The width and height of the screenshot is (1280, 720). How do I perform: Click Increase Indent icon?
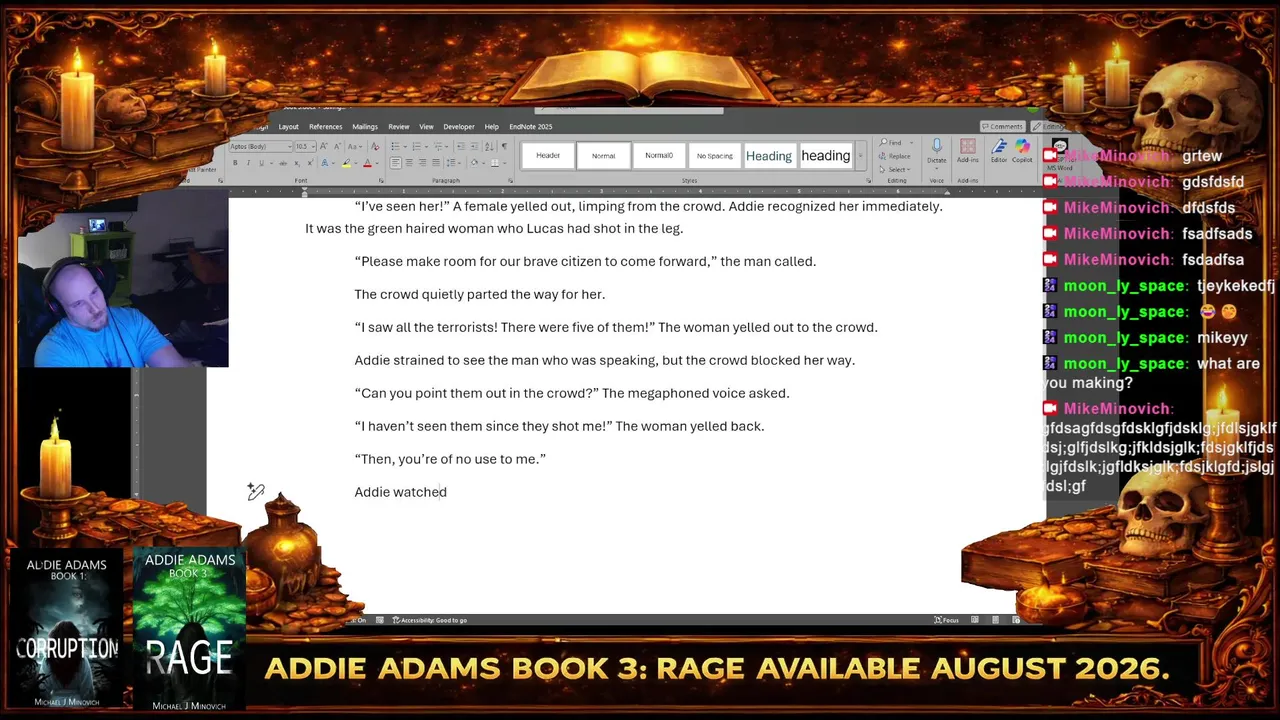(474, 146)
